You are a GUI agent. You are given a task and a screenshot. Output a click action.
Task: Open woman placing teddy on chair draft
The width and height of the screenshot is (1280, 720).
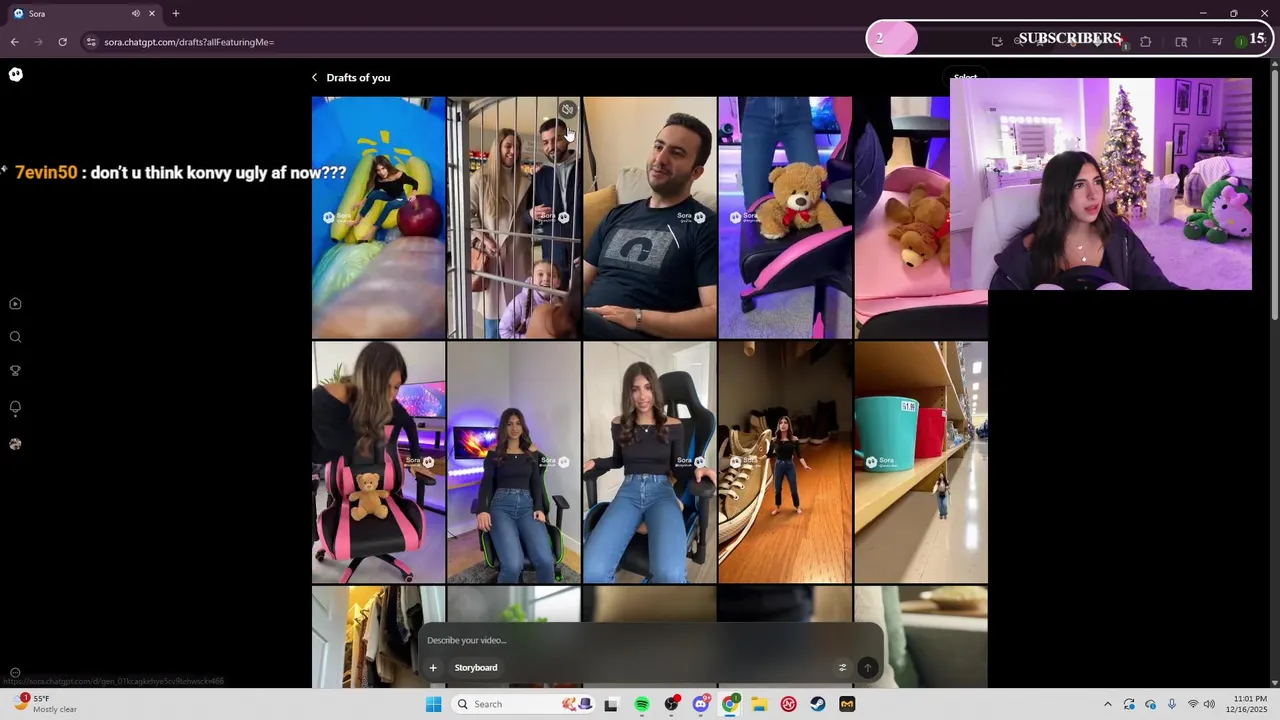point(378,462)
